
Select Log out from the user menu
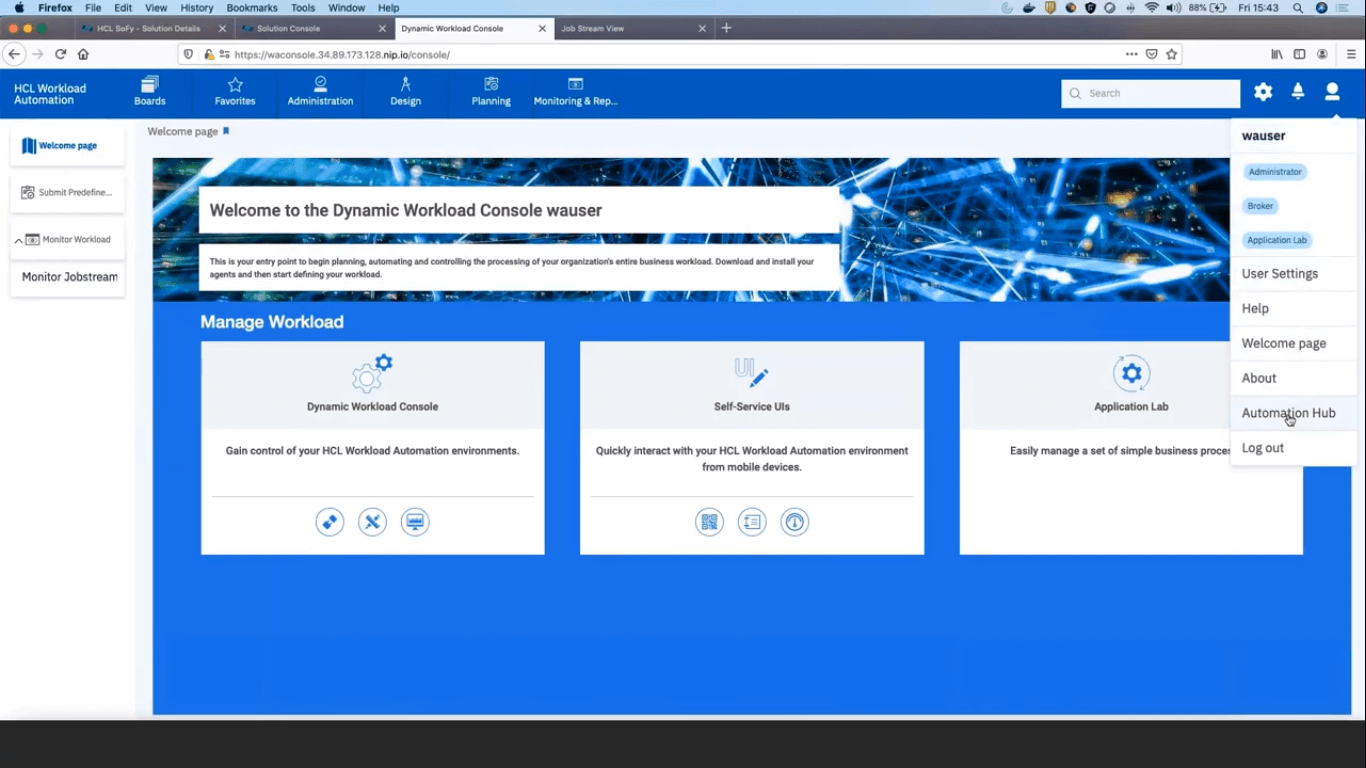1262,447
